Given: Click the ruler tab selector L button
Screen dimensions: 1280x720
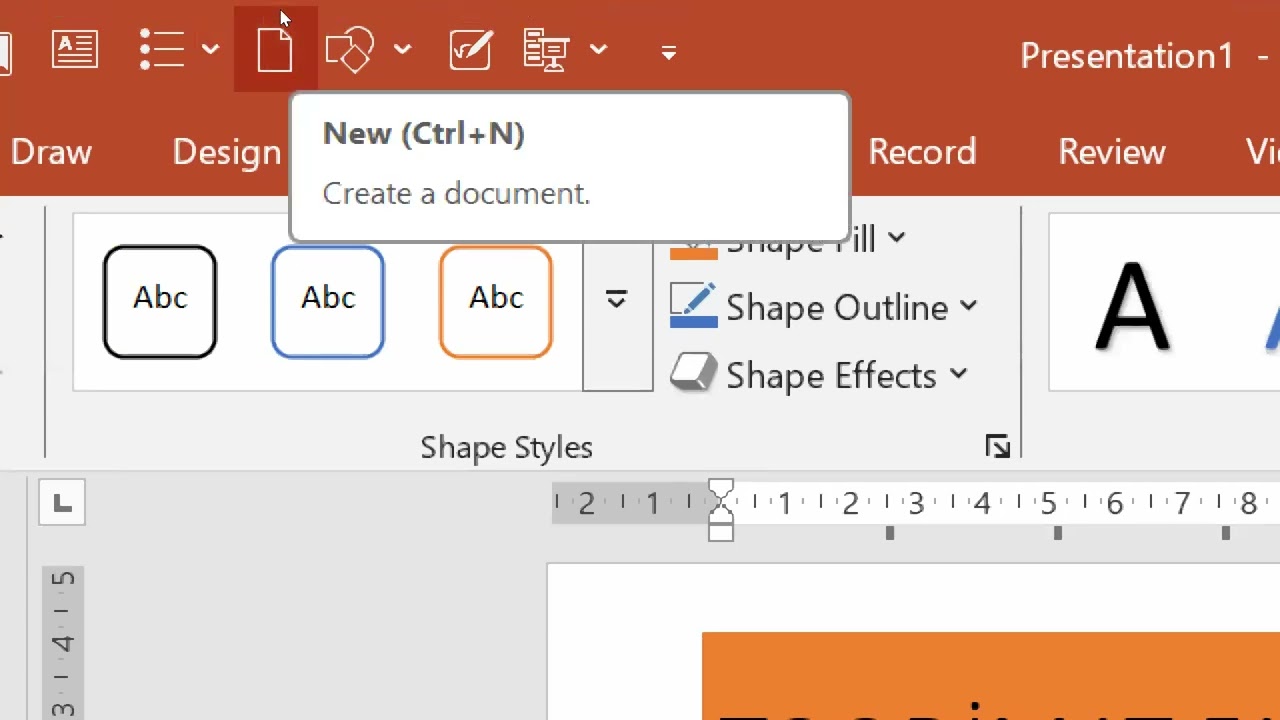Looking at the screenshot, I should pyautogui.click(x=62, y=503).
